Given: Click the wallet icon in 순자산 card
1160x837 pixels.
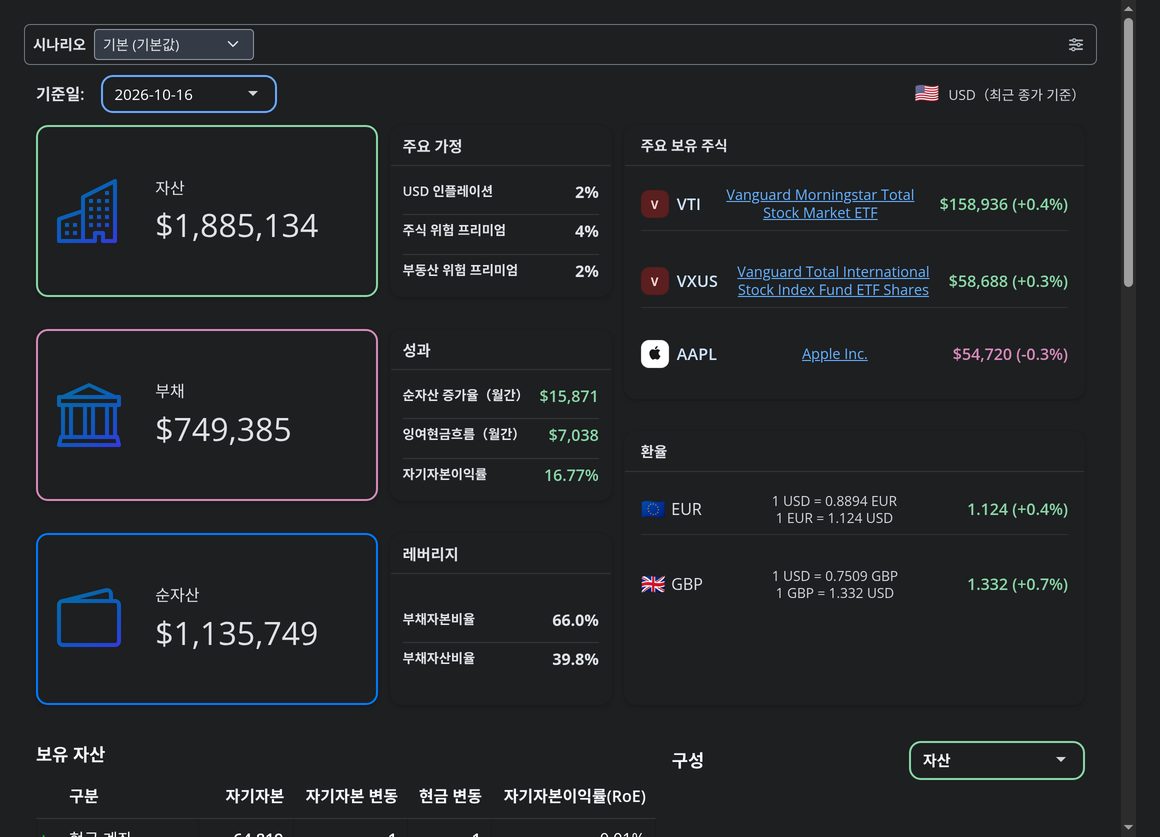Looking at the screenshot, I should coord(89,618).
